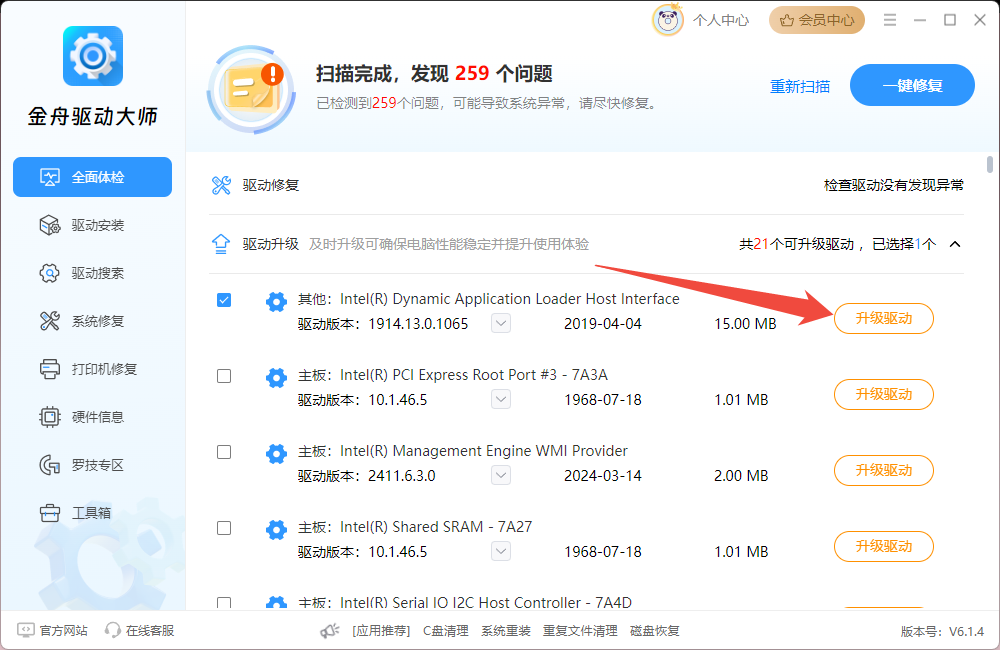Uncheck Intel Dynamic Application Loader driver checkbox
1000x650 pixels.
224,300
